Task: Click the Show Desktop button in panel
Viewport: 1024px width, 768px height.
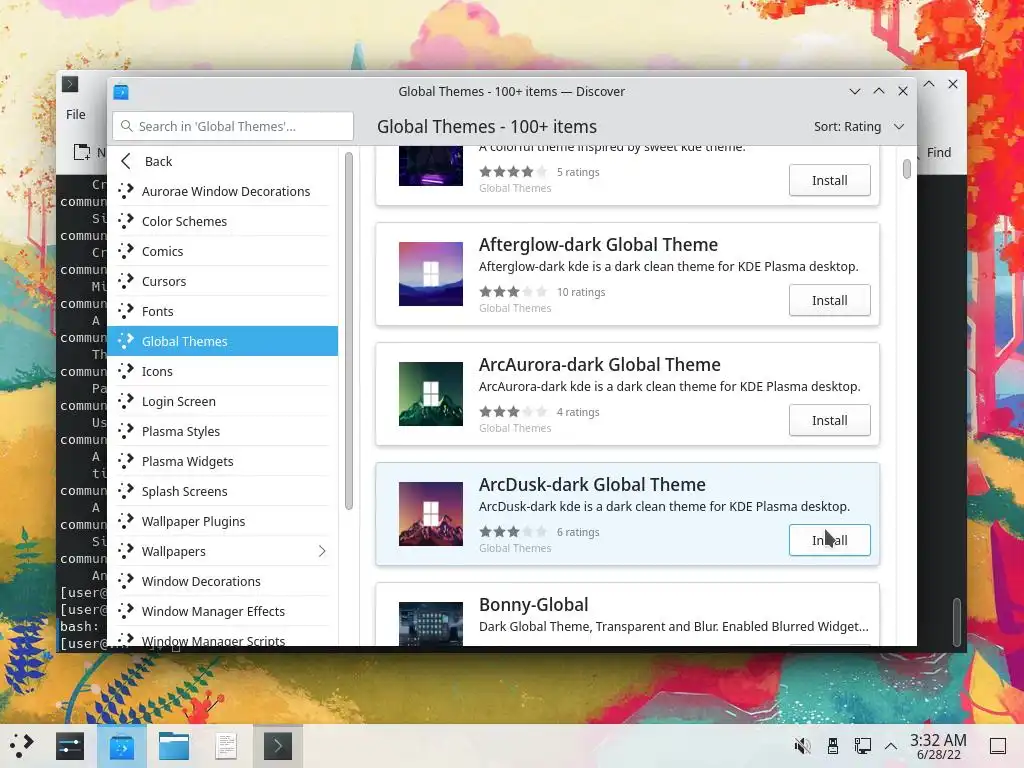Action: pos(998,746)
